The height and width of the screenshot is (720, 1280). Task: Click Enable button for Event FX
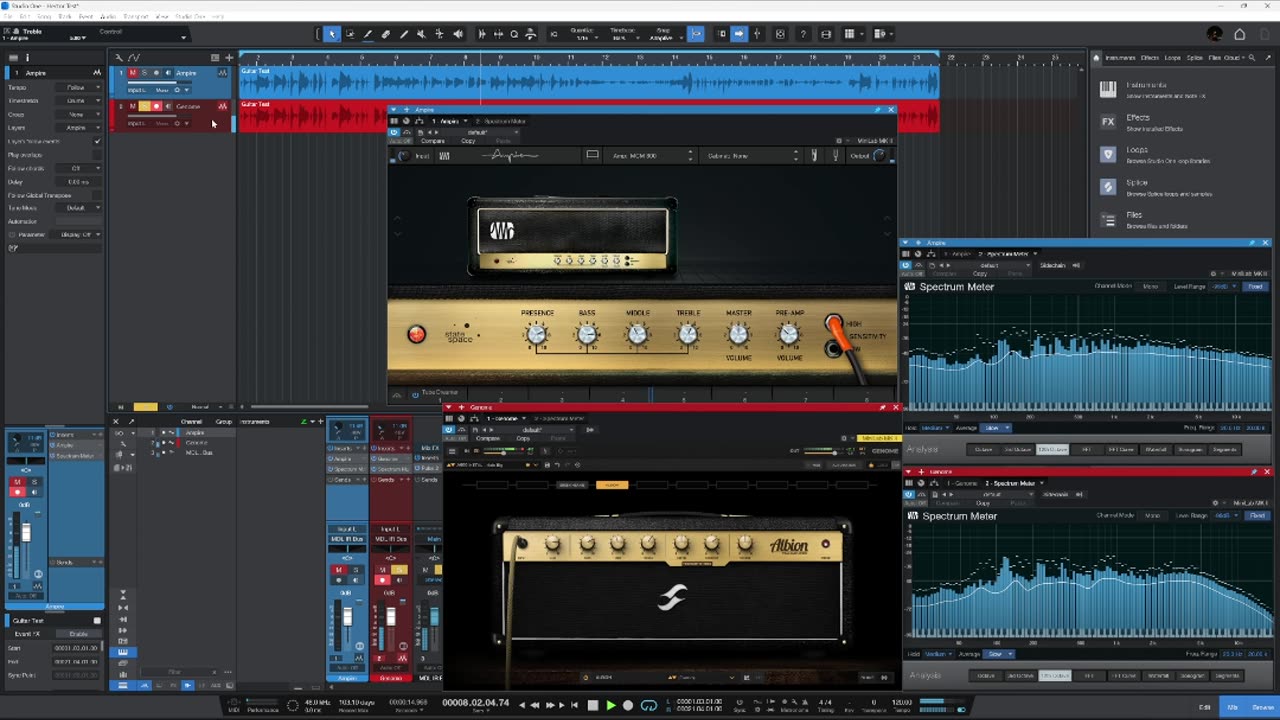click(78, 634)
